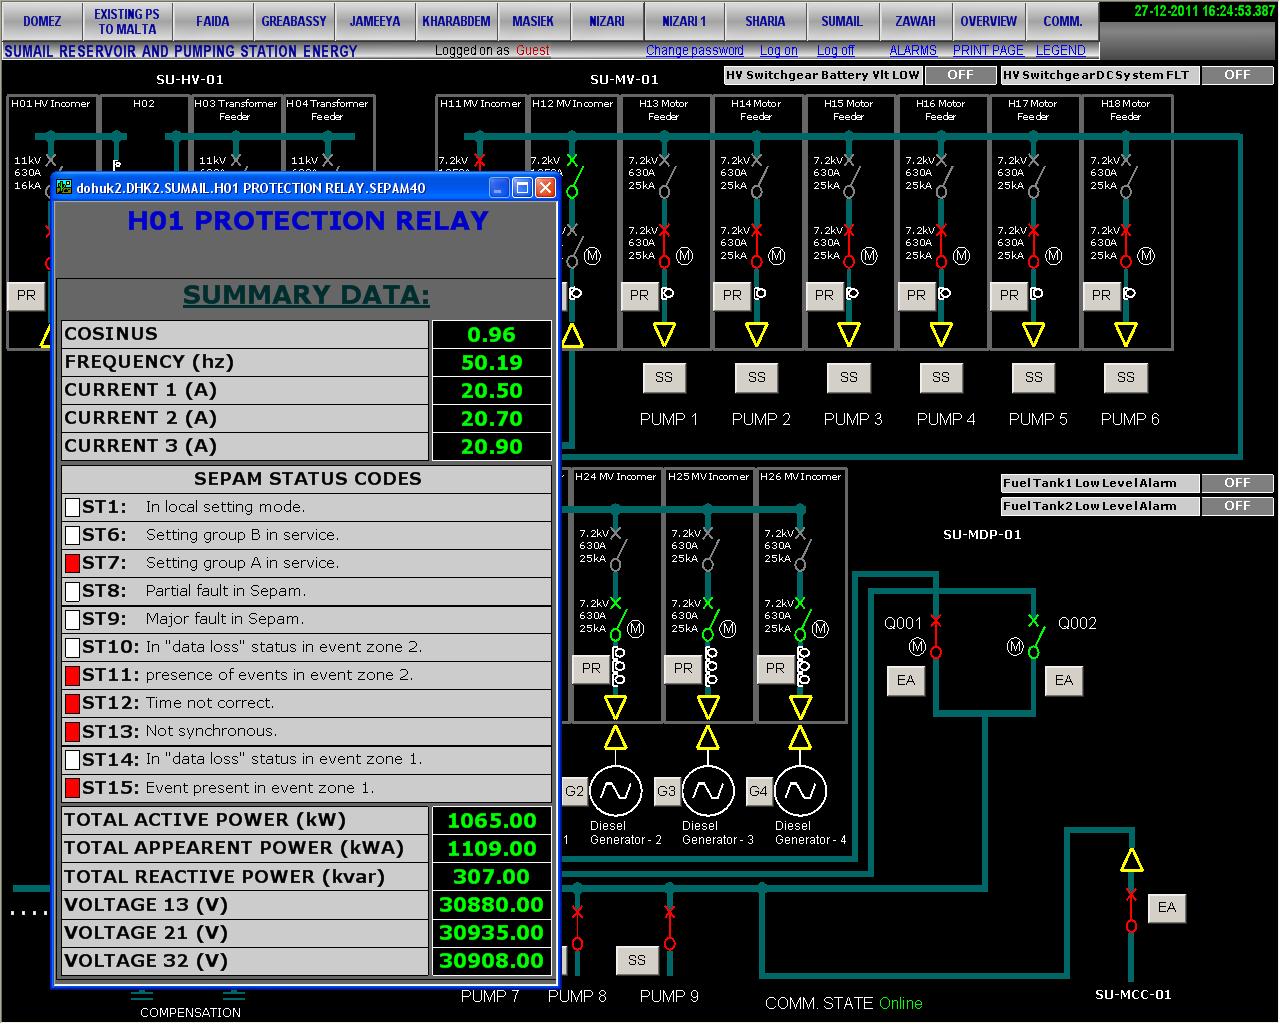The height and width of the screenshot is (1024, 1280).
Task: Click the SS button above PUMP 6
Action: pyautogui.click(x=1126, y=377)
